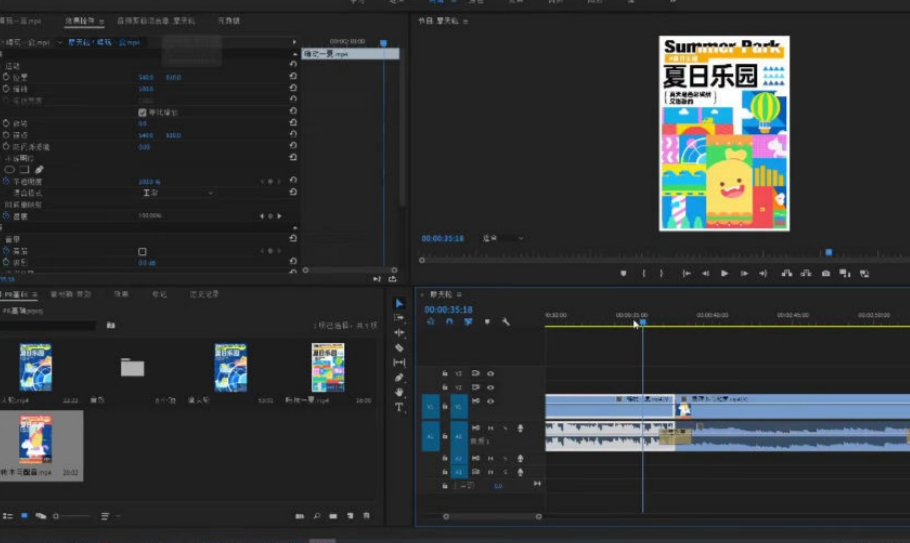Select the Type tool
The height and width of the screenshot is (543, 910).
tap(399, 408)
